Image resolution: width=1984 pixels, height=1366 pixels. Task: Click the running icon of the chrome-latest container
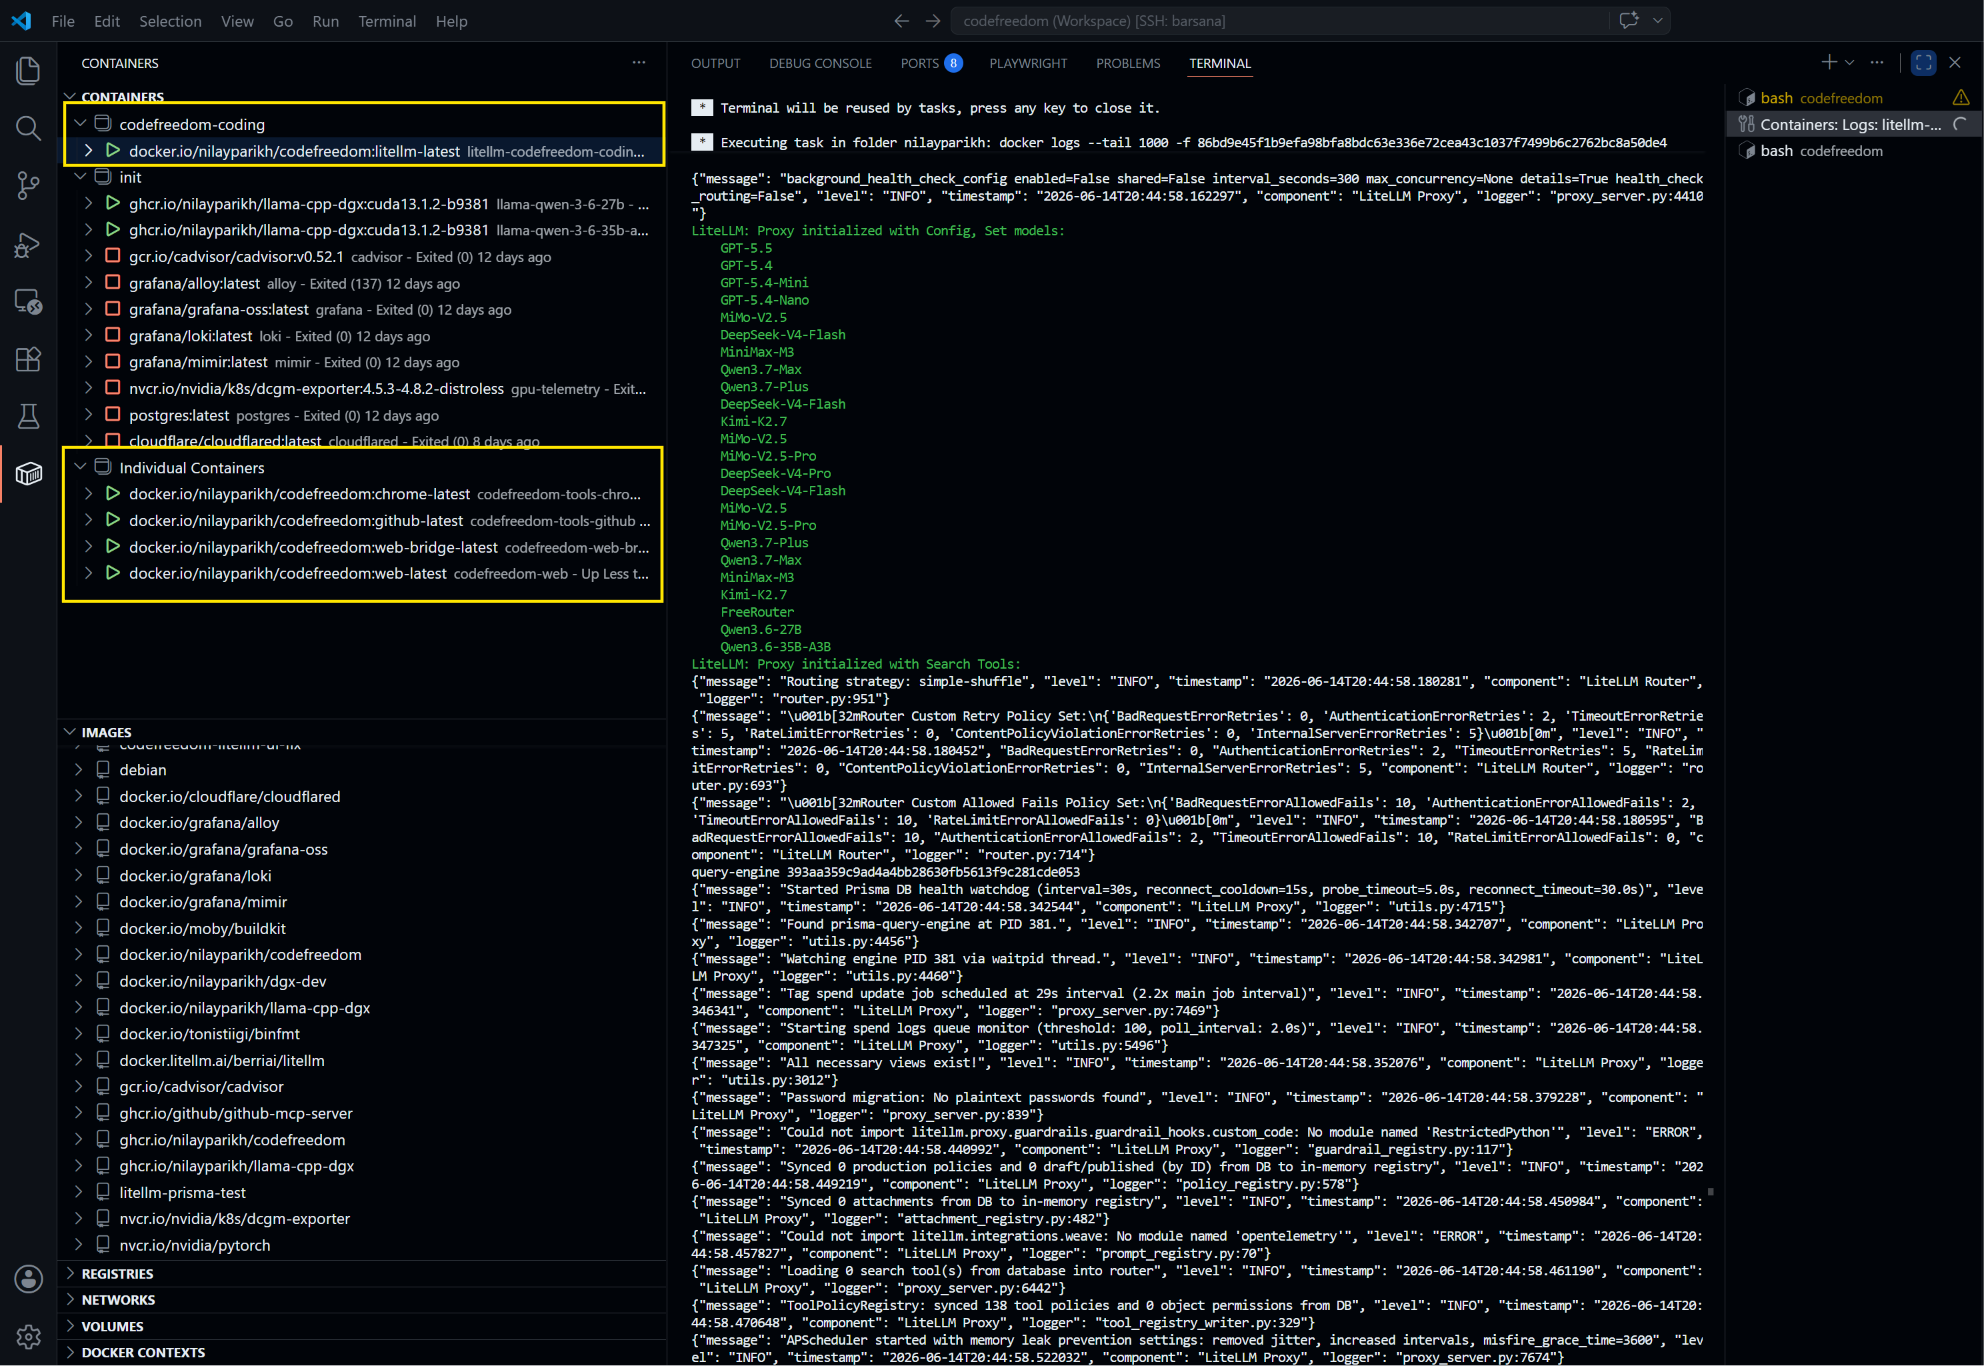point(113,493)
